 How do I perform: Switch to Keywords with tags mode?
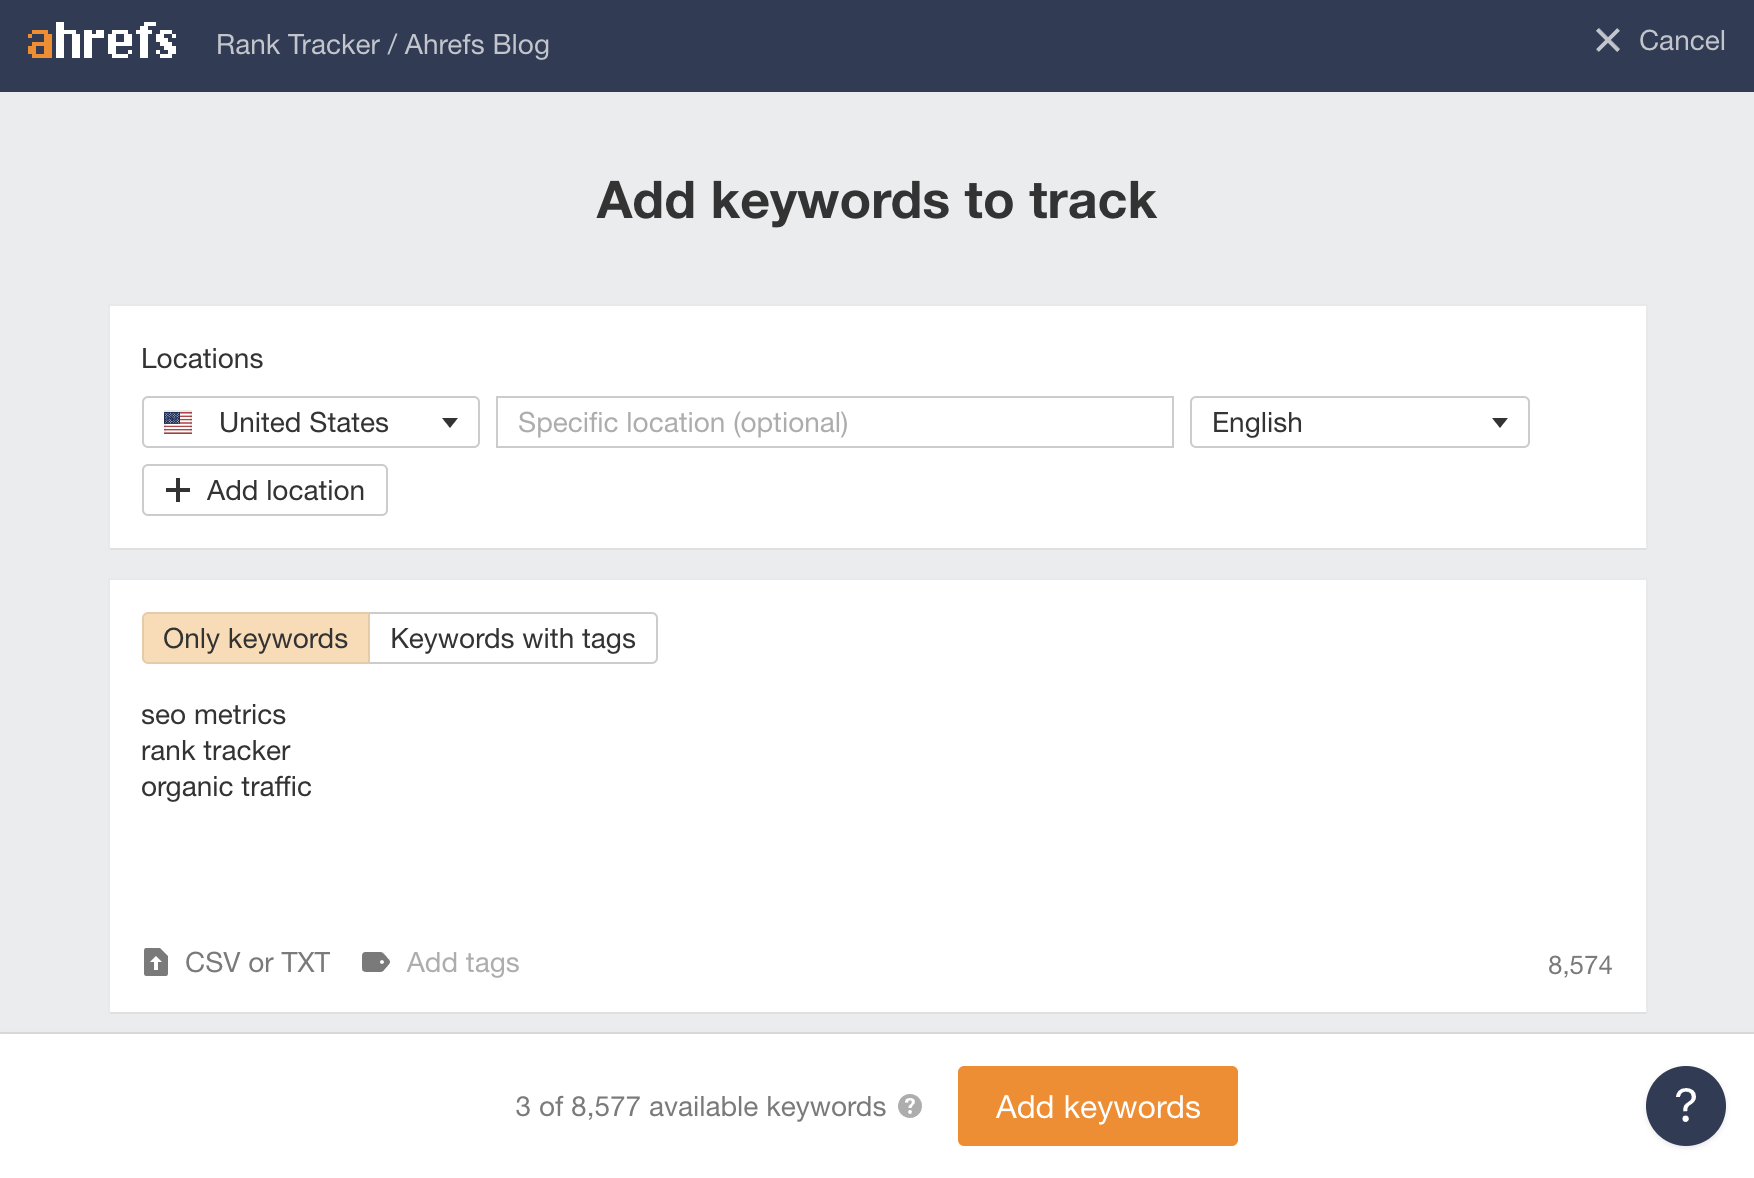point(513,637)
